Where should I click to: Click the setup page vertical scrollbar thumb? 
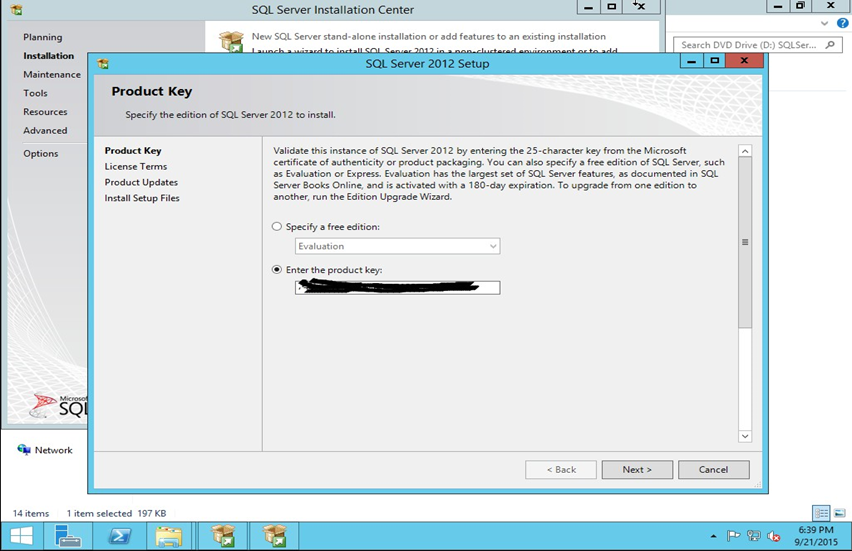tap(744, 242)
